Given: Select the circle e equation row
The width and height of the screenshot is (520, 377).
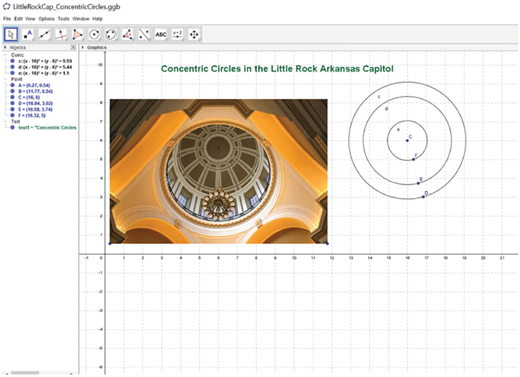Looking at the screenshot, I should [44, 73].
